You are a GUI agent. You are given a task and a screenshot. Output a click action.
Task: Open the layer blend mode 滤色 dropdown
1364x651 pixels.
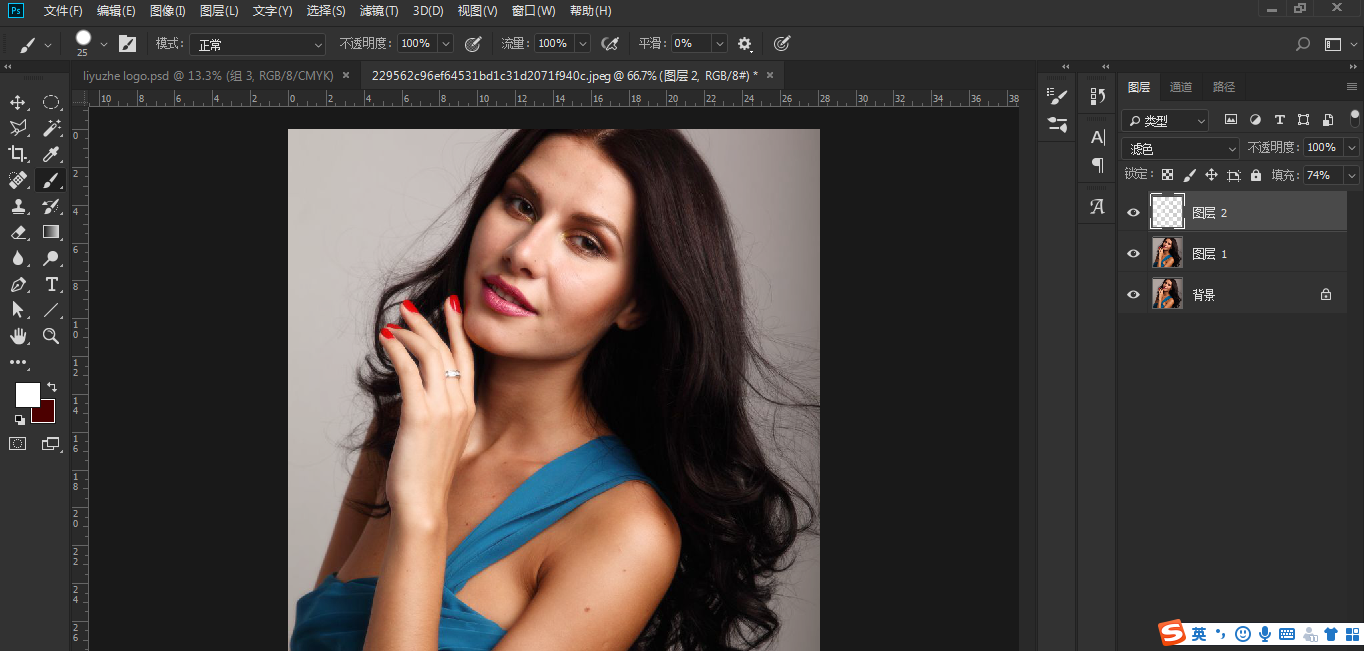[x=1180, y=148]
